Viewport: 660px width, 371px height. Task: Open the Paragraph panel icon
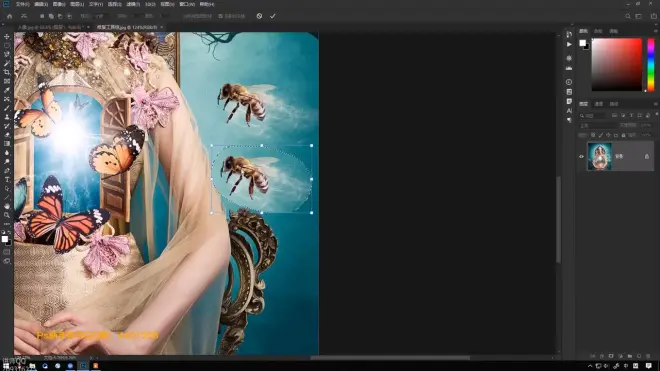click(x=569, y=120)
